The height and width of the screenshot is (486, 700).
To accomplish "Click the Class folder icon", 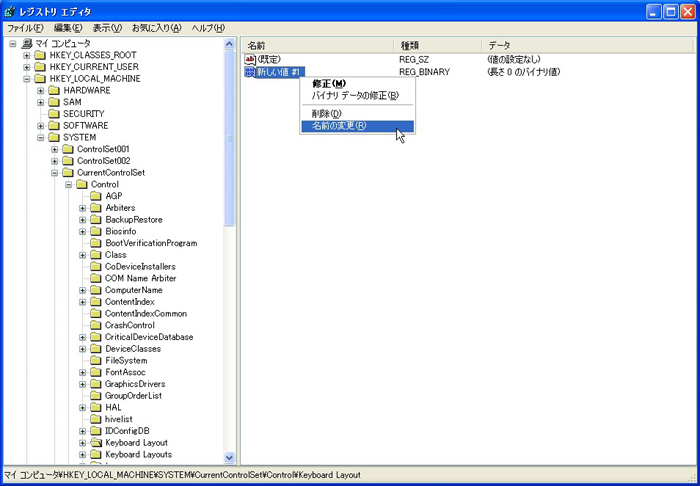I will click(96, 255).
